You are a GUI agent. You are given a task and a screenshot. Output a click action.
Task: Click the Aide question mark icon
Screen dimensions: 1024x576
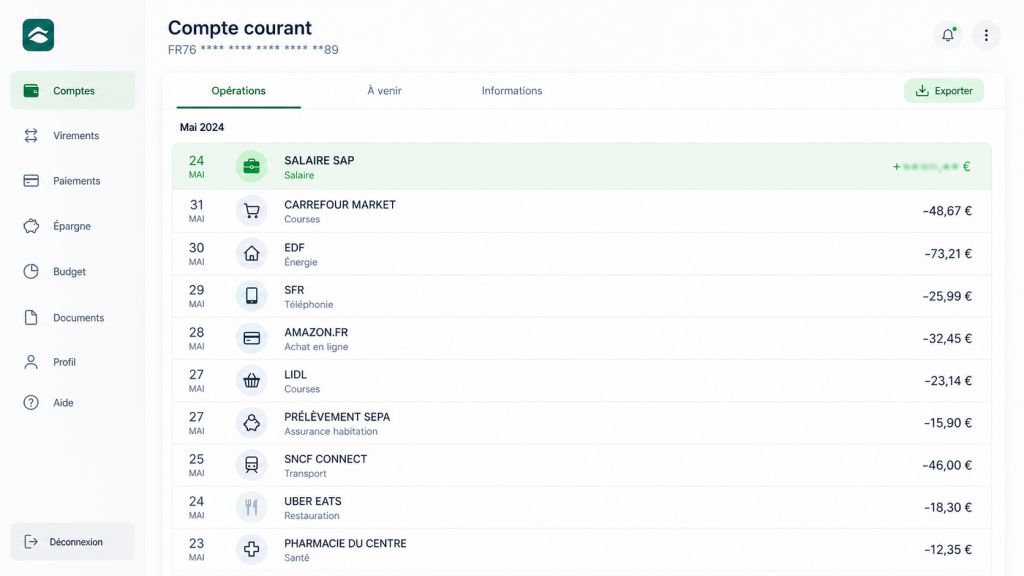31,403
